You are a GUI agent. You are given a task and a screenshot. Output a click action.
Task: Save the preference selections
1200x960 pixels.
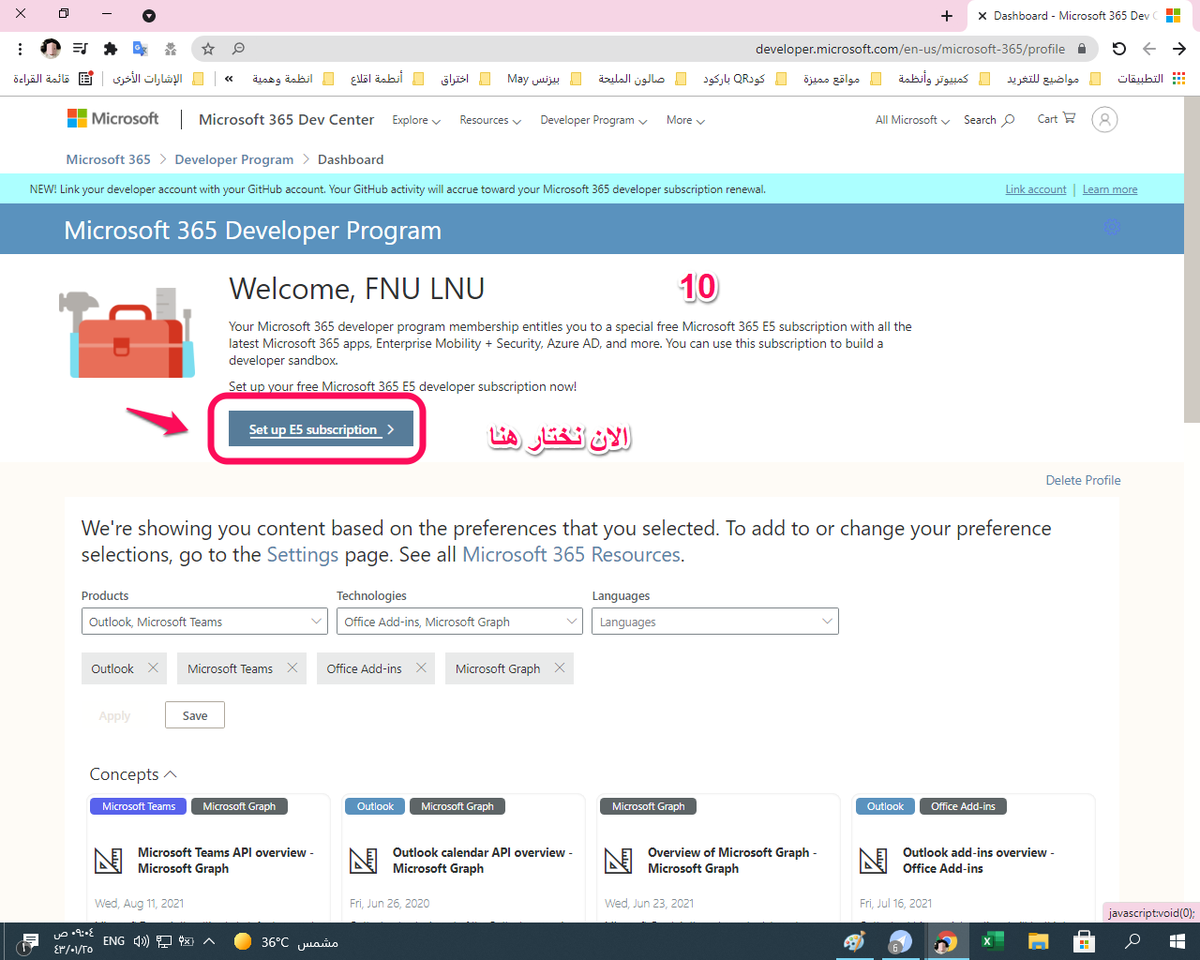click(x=195, y=715)
